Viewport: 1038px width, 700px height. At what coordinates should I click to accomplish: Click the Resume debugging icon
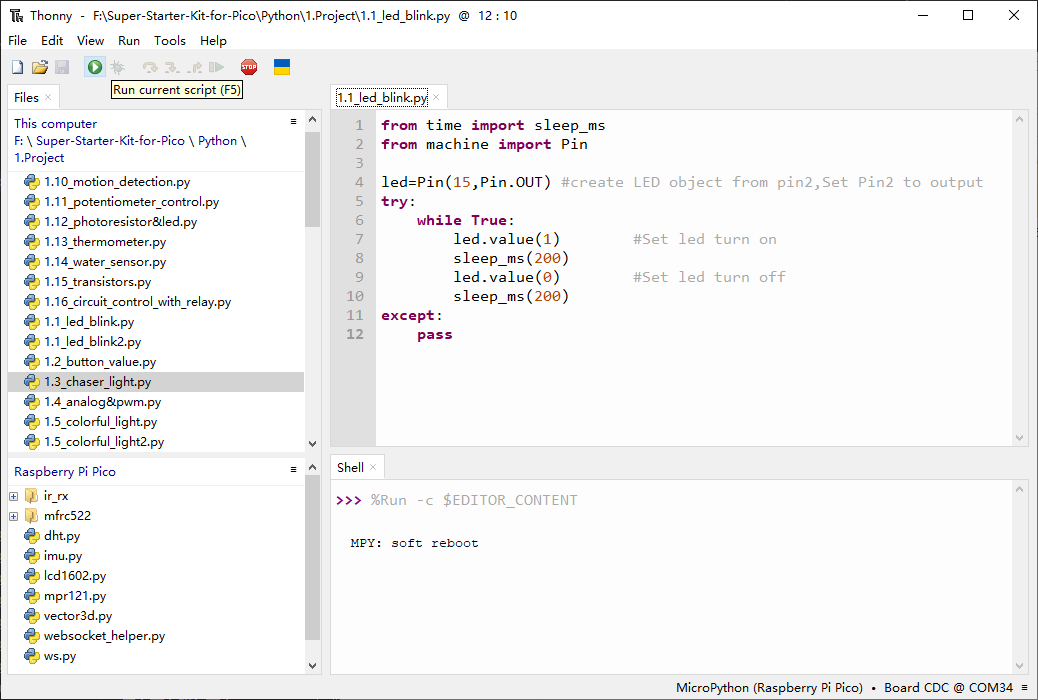pos(216,67)
